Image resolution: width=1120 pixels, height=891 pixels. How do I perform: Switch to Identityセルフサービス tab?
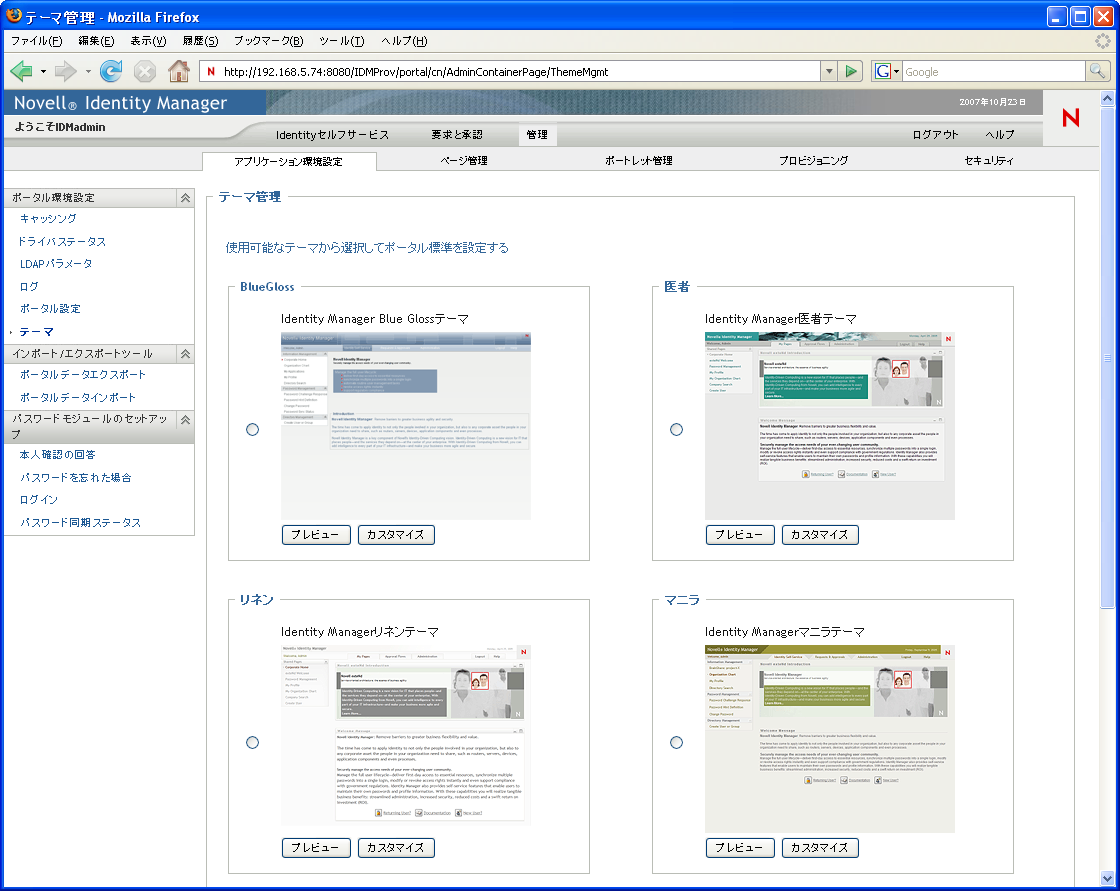pos(332,134)
